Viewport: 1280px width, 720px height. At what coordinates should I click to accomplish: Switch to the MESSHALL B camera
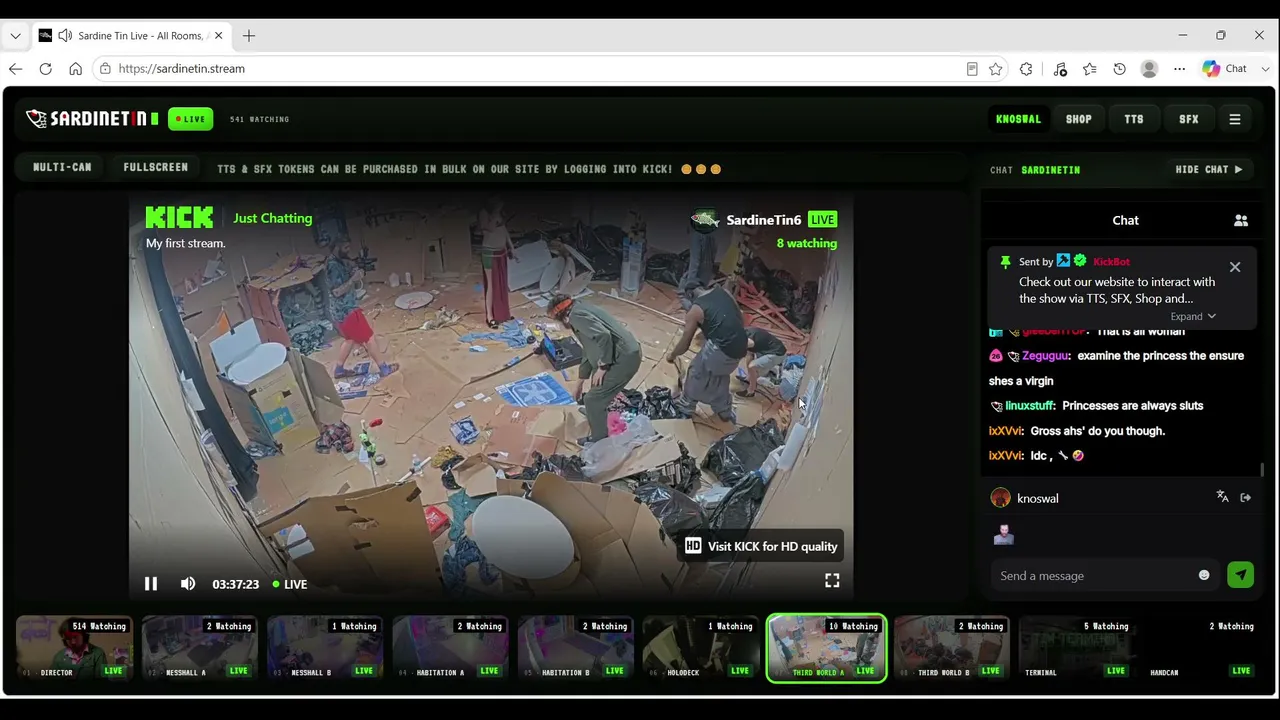[325, 648]
